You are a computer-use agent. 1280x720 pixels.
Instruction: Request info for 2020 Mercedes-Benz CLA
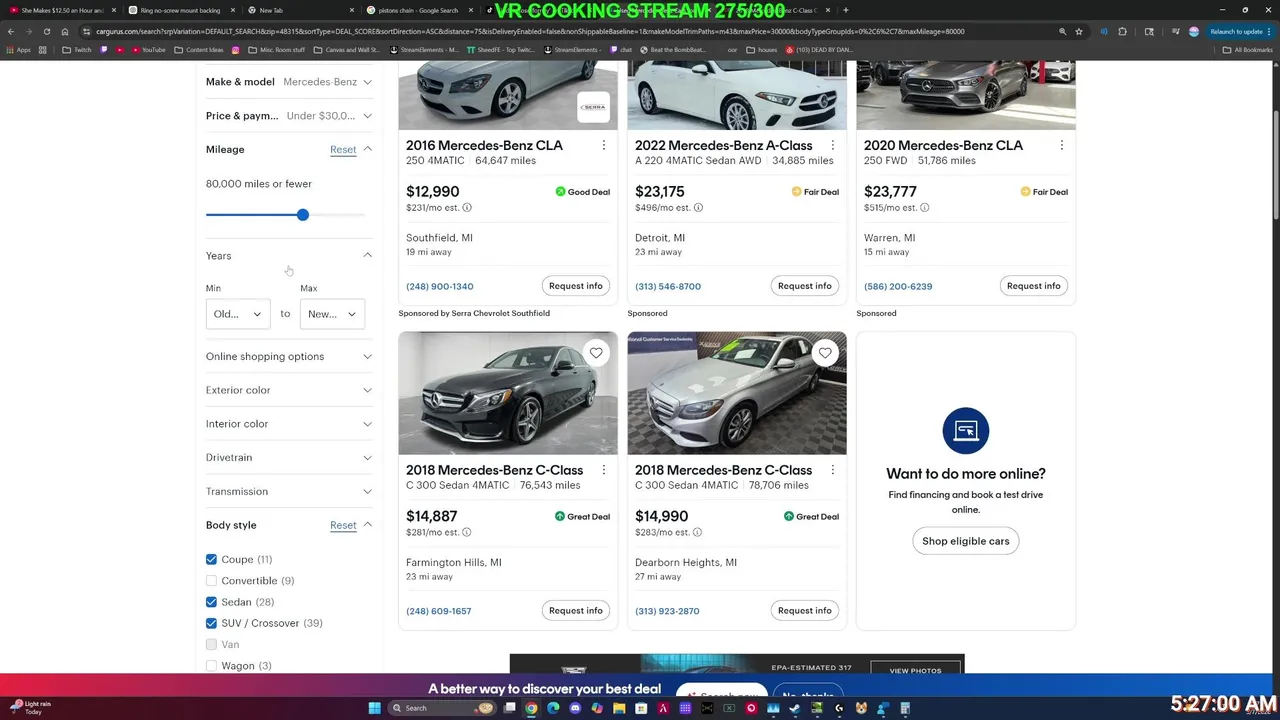click(1034, 286)
